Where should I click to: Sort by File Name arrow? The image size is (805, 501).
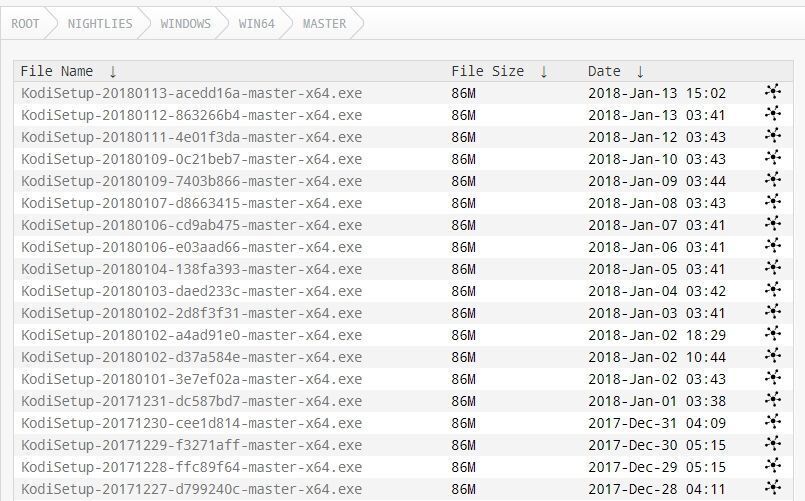pyautogui.click(x=113, y=71)
